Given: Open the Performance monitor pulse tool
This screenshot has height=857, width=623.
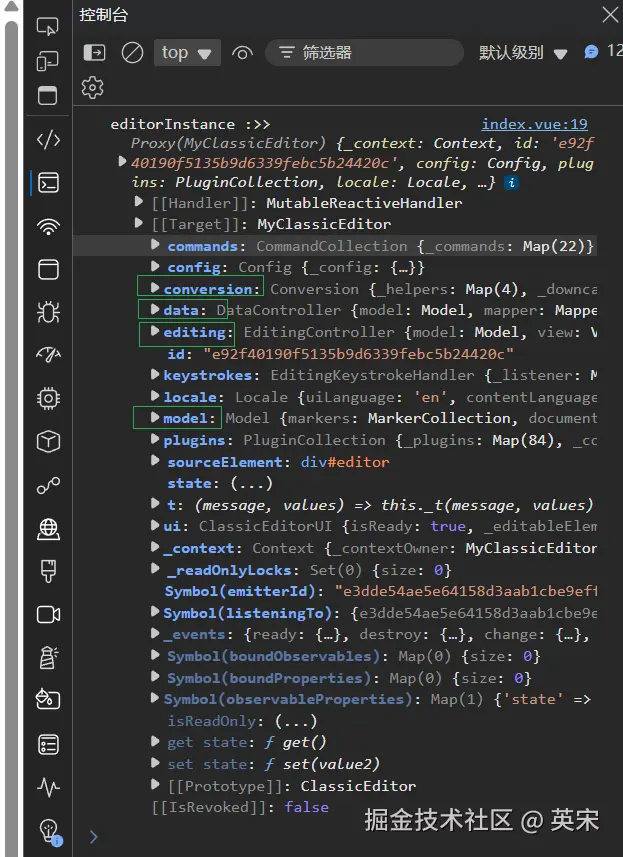Looking at the screenshot, I should tap(48, 788).
